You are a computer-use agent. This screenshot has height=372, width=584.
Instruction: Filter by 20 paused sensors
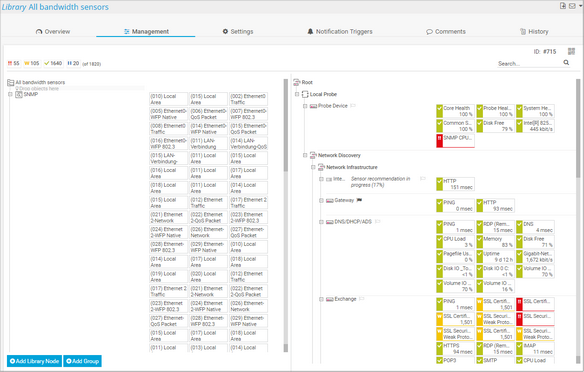[73, 63]
